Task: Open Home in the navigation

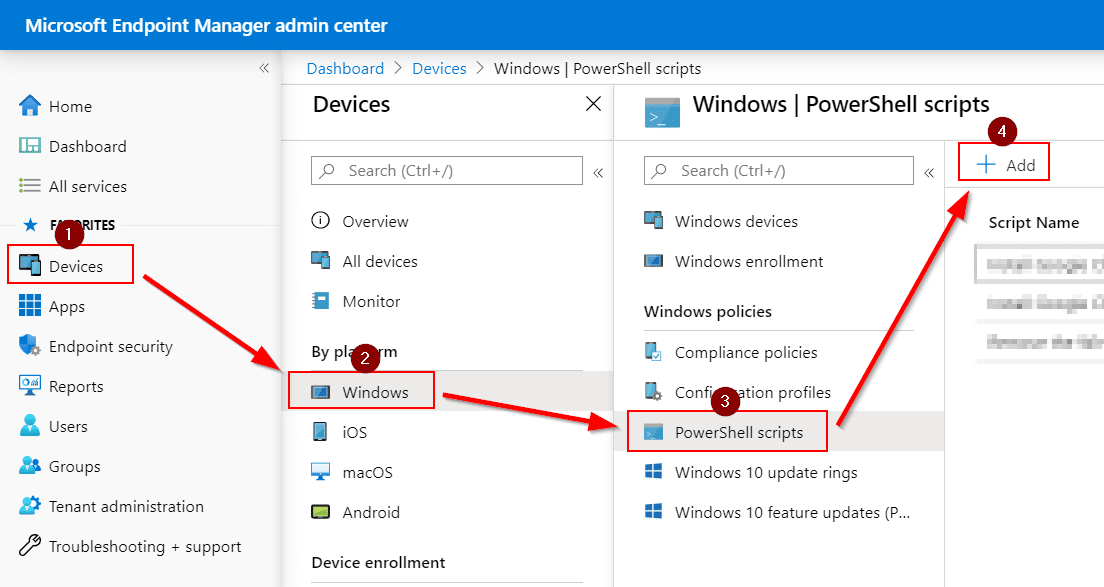Action: tap(70, 106)
